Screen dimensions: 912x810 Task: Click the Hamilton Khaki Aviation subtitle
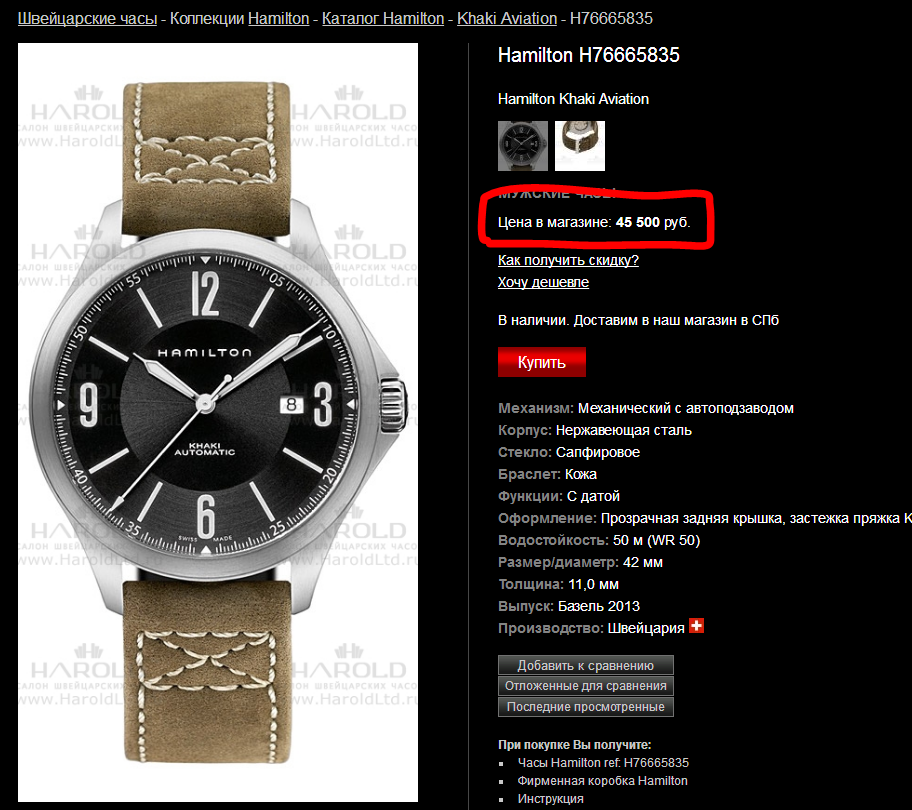(573, 99)
